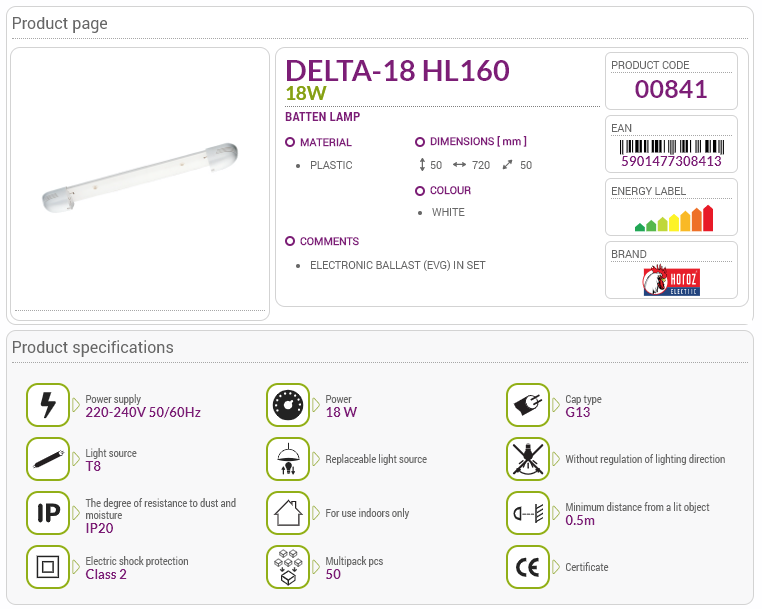Click the For use indoors house icon

(288, 513)
